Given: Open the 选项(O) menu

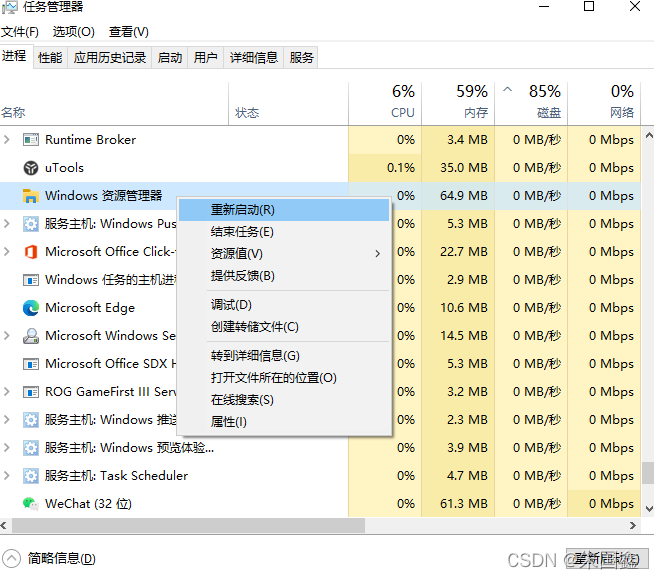Looking at the screenshot, I should [x=74, y=32].
